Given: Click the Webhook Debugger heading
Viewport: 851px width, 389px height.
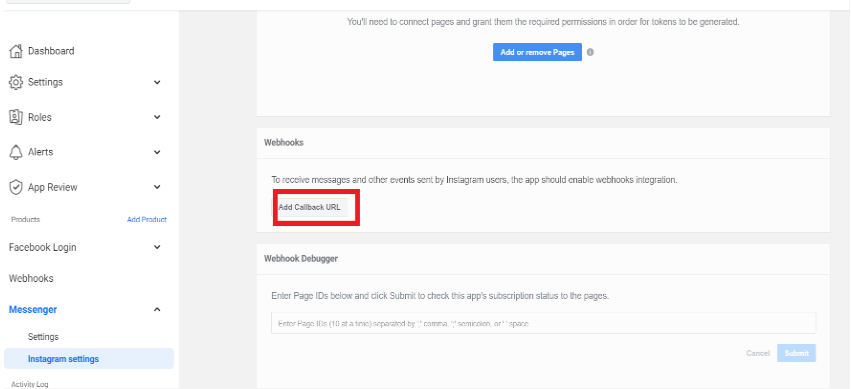Looking at the screenshot, I should [x=301, y=259].
